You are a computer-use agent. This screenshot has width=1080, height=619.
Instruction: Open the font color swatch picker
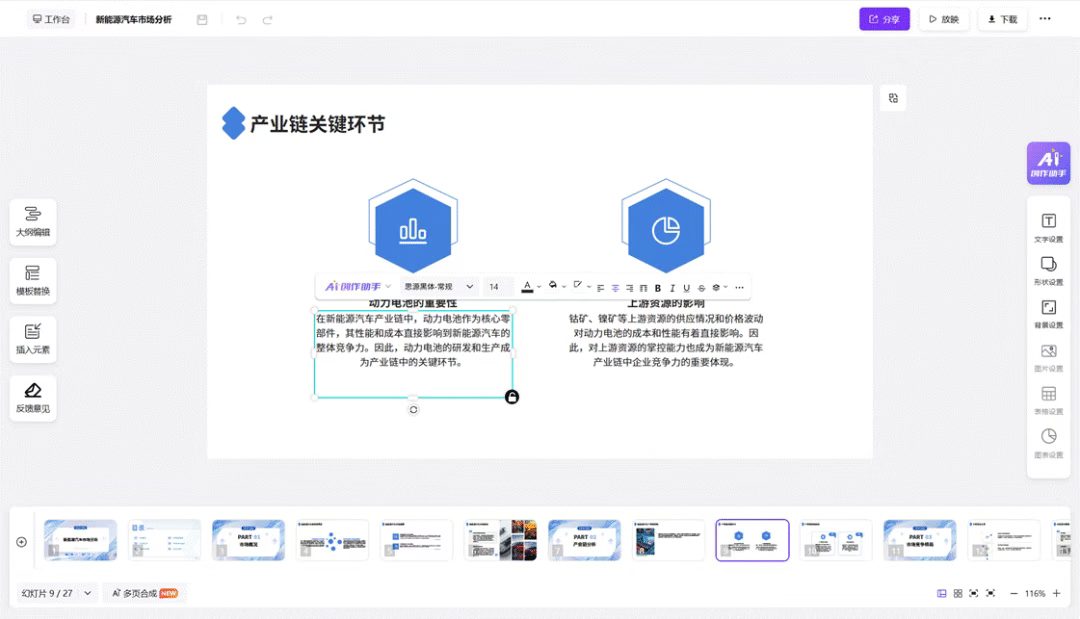point(529,287)
